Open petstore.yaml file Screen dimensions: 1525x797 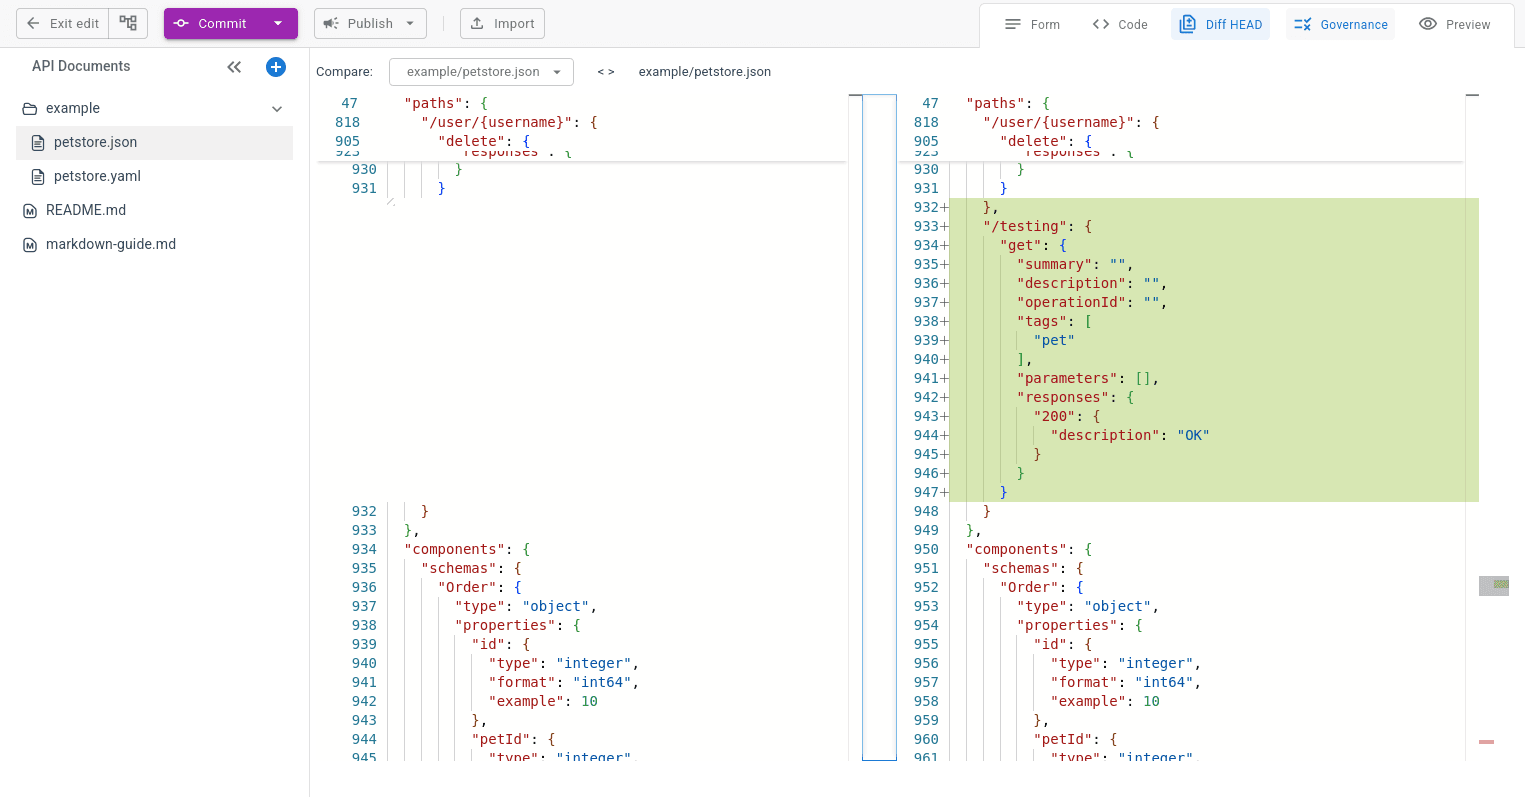pos(154,176)
